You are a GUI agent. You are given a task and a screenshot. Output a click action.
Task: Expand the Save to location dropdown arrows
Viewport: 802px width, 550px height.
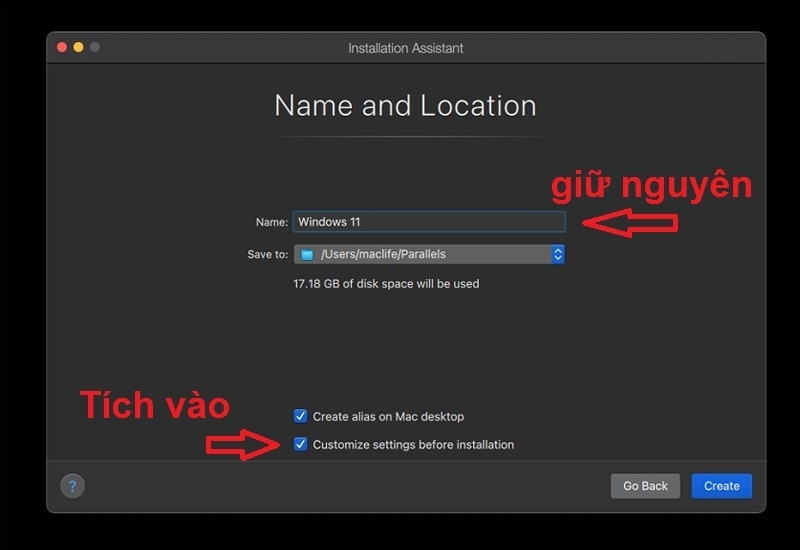pos(558,254)
